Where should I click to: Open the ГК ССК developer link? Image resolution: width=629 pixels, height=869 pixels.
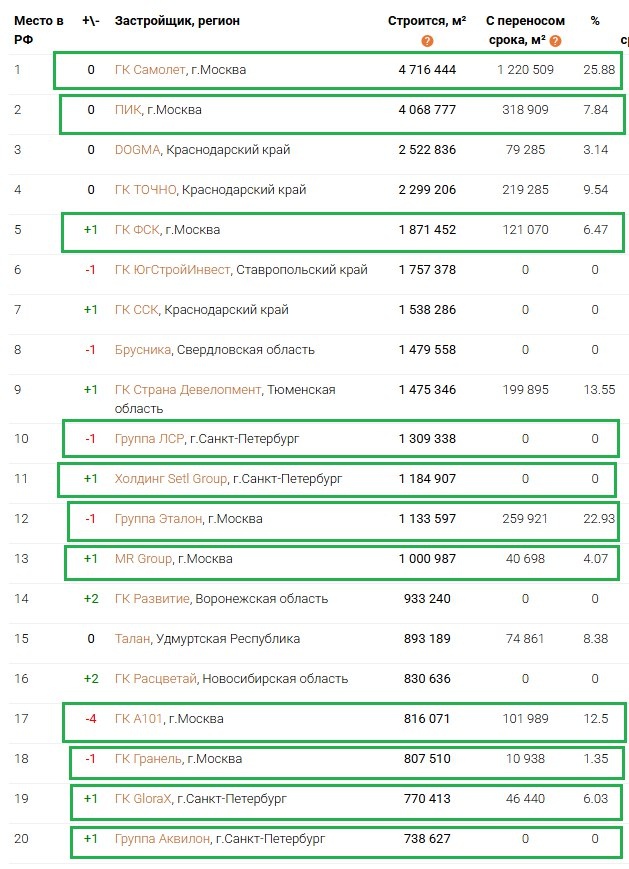coord(136,309)
